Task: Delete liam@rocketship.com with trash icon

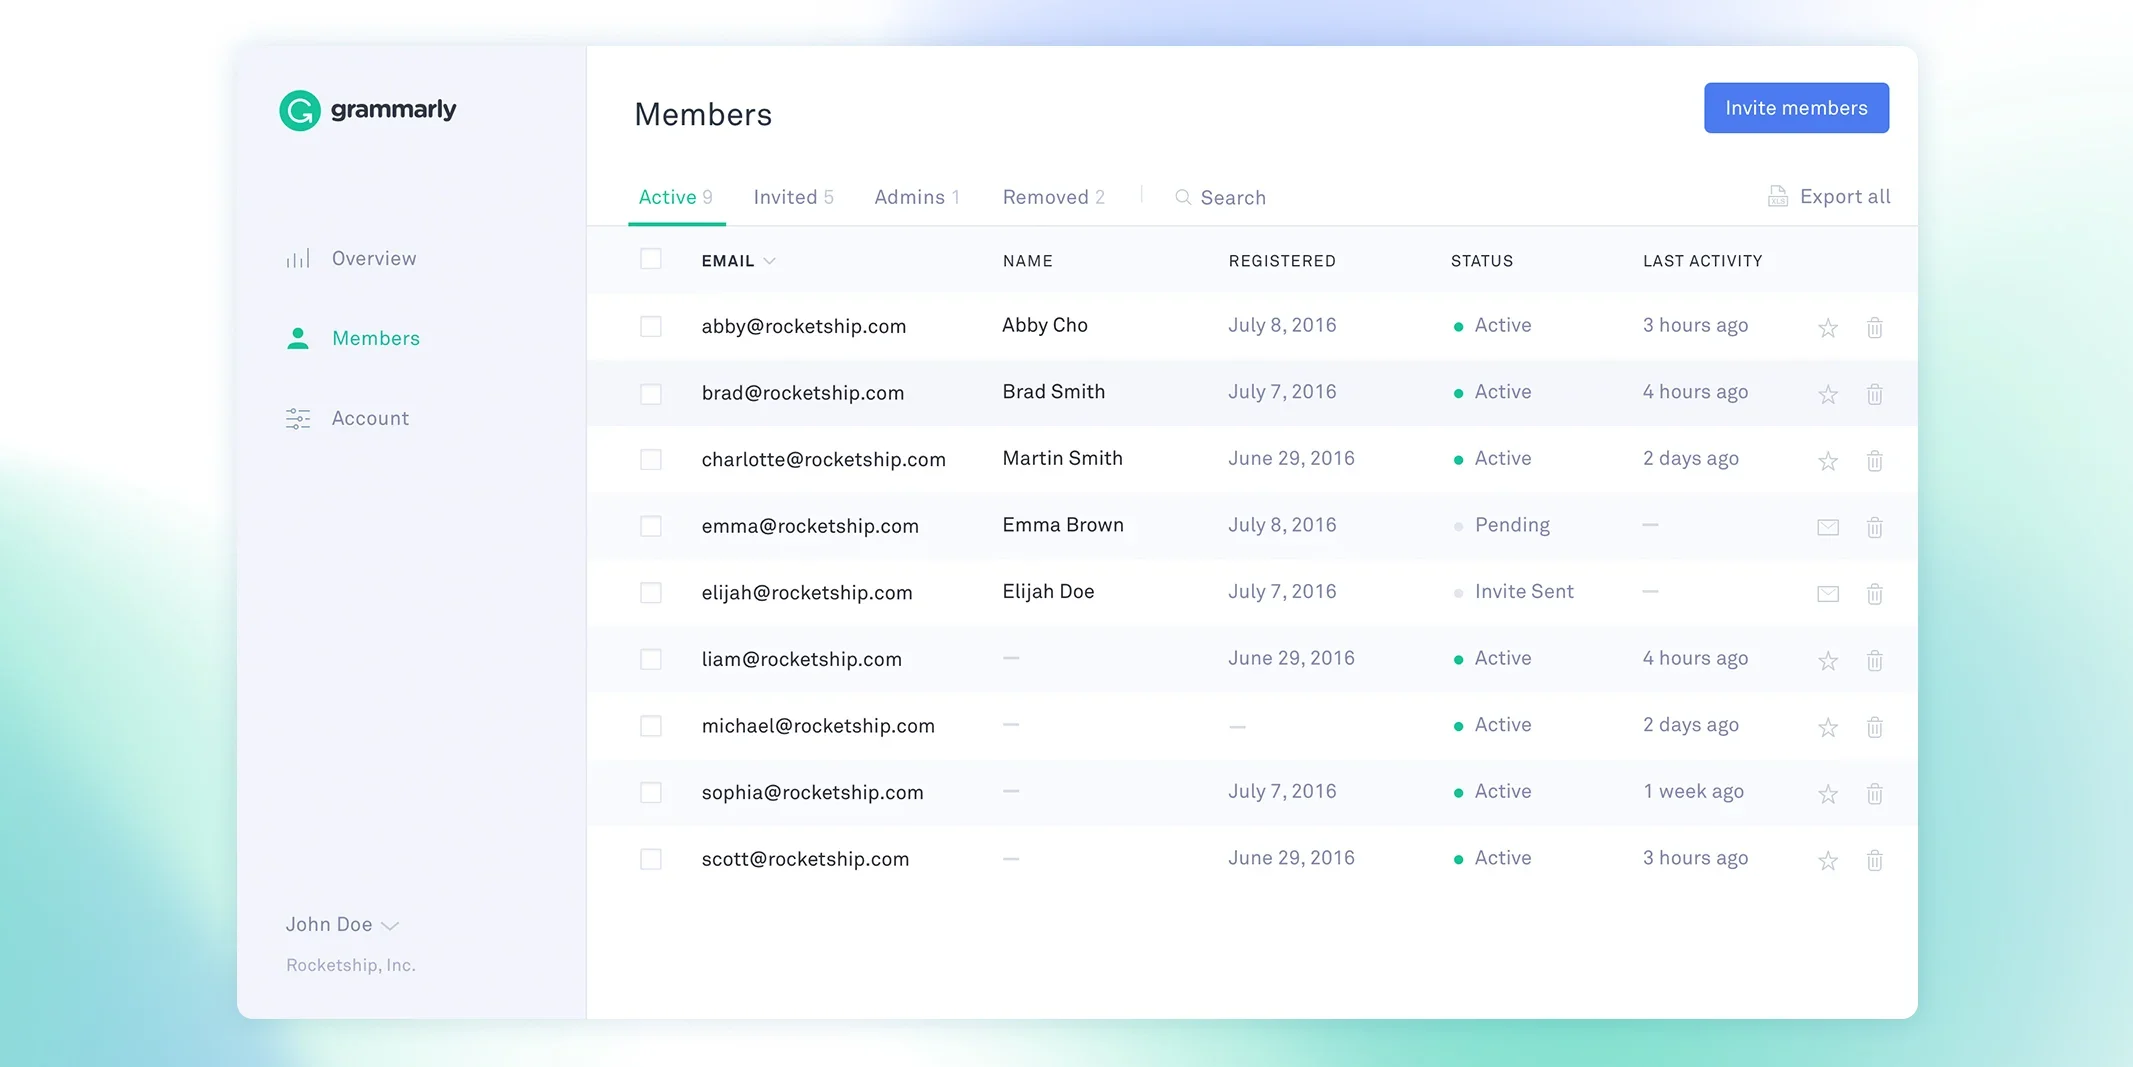Action: pyautogui.click(x=1875, y=660)
